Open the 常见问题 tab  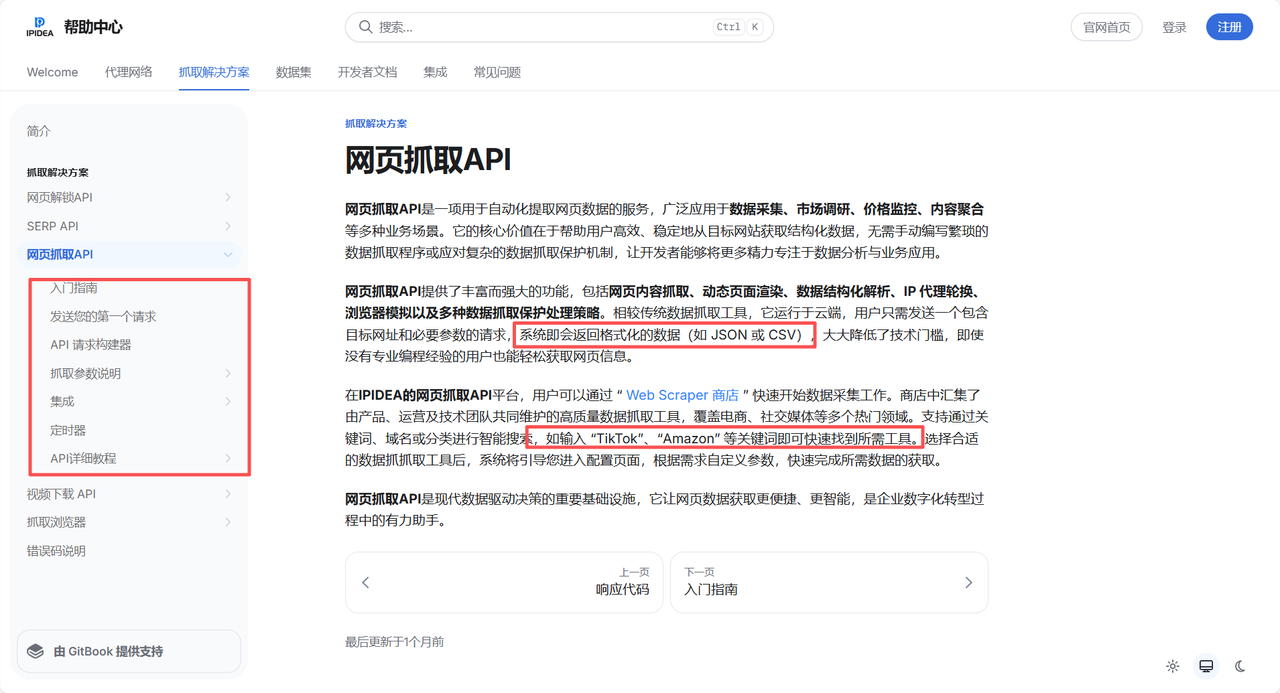tap(497, 72)
